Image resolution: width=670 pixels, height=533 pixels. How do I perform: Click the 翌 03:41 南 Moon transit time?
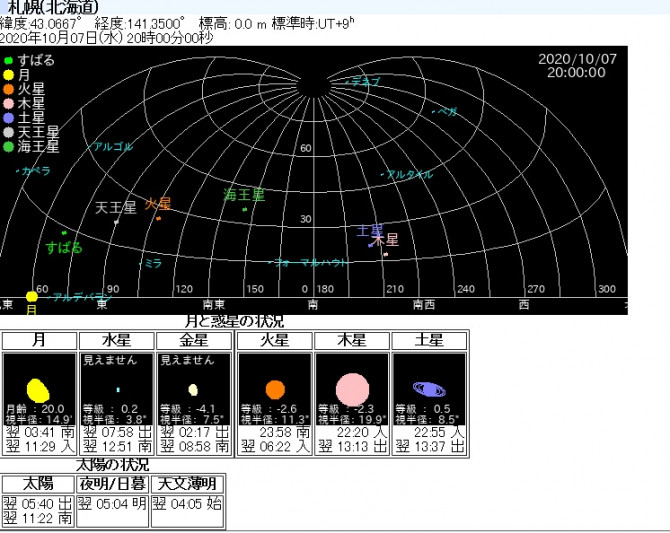tap(41, 432)
